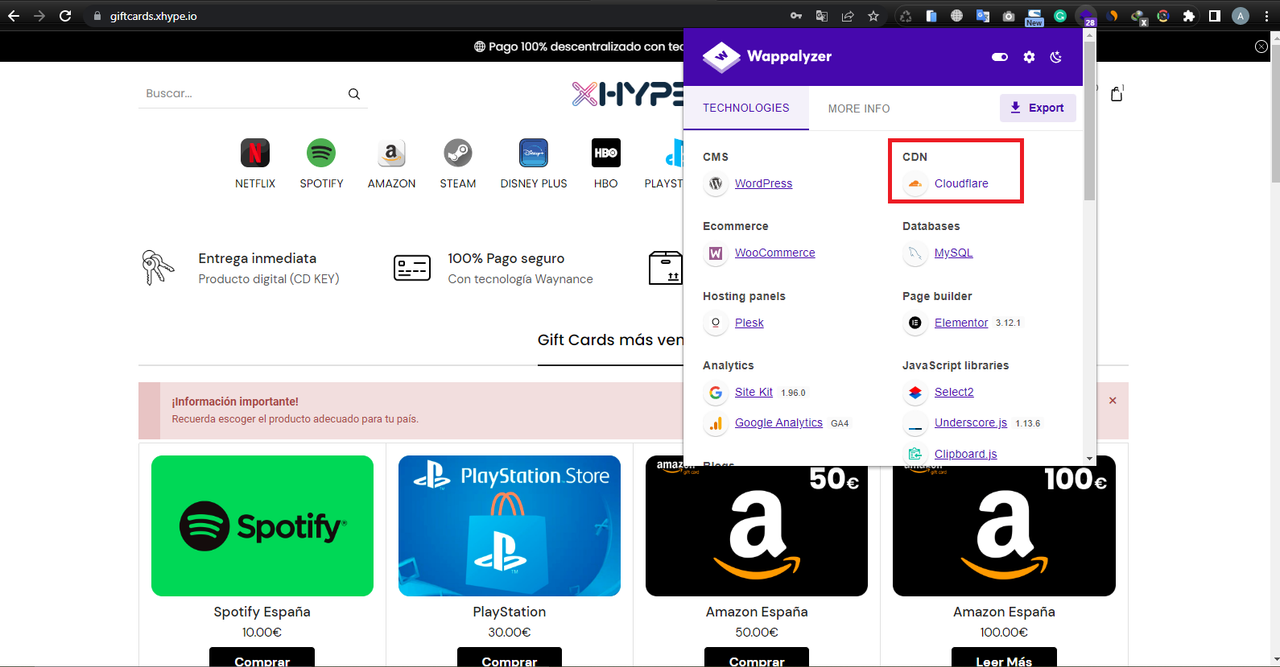Click the HBO category icon
Screen dimensions: 1280x667
(606, 153)
